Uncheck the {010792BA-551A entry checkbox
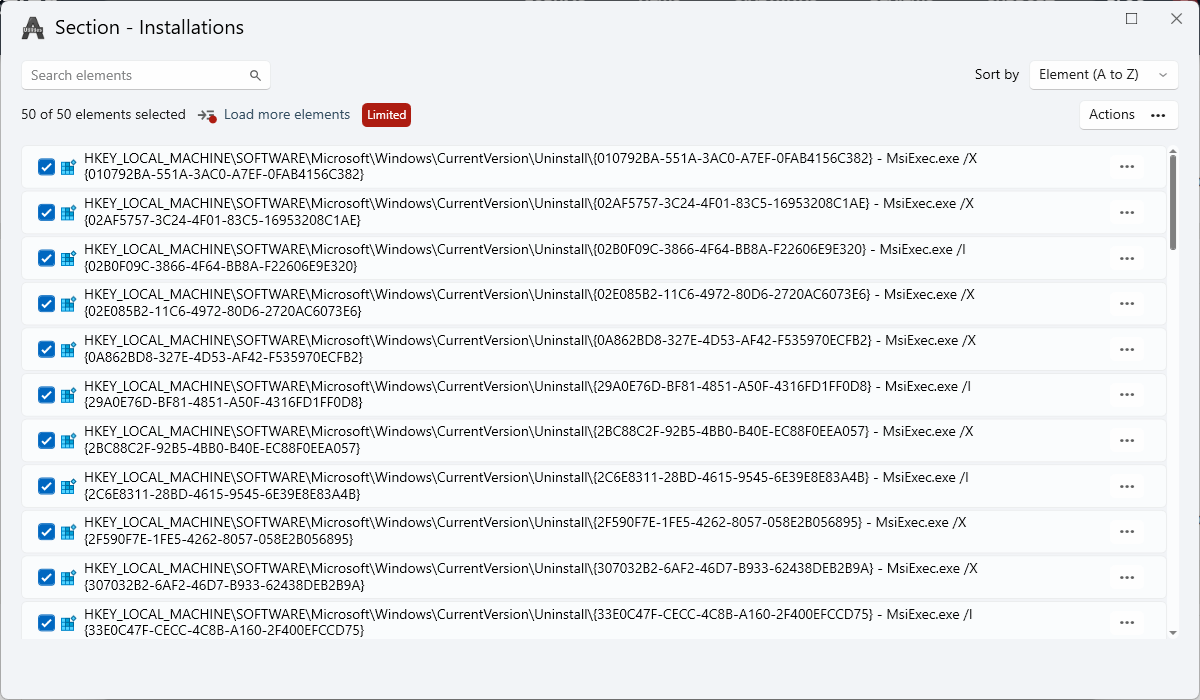This screenshot has height=700, width=1200. [46, 167]
